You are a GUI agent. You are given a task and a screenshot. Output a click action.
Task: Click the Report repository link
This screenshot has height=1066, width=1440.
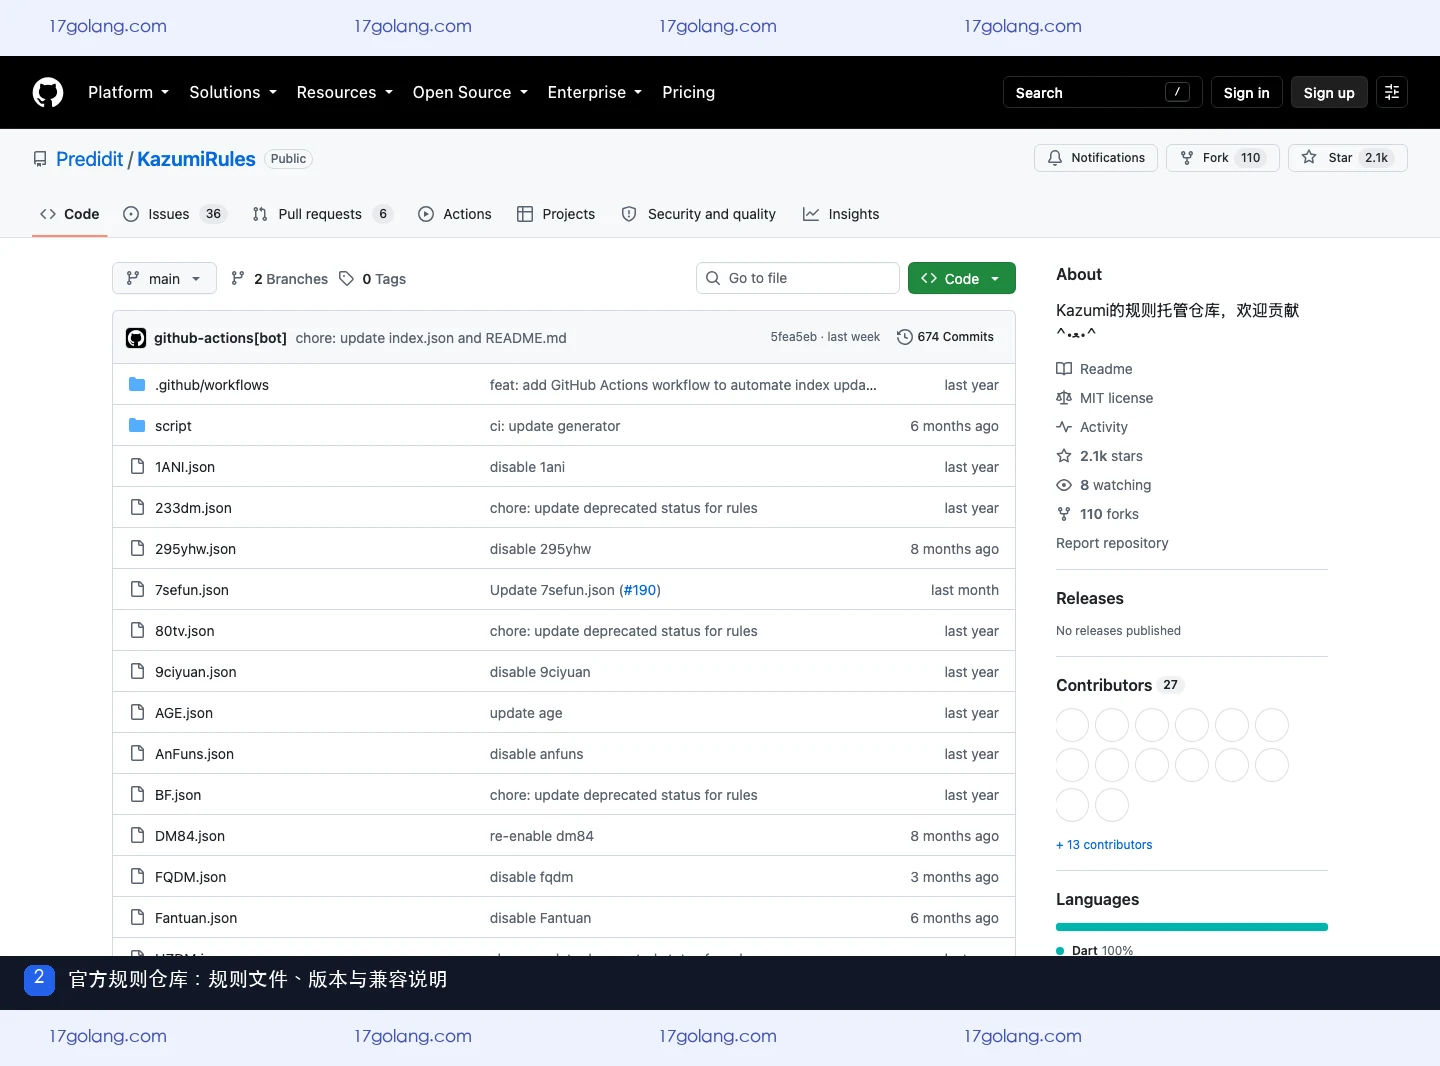1112,543
